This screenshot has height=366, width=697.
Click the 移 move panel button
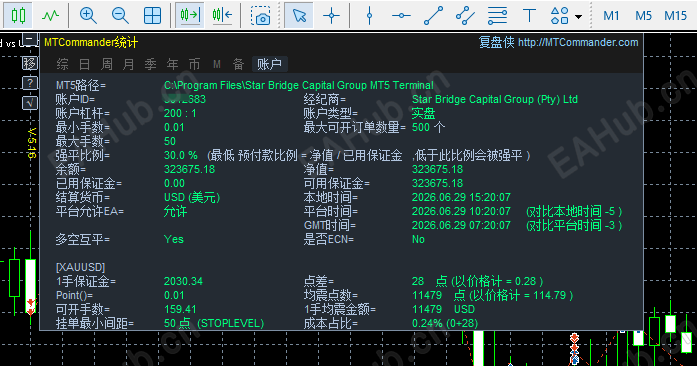coord(29,63)
